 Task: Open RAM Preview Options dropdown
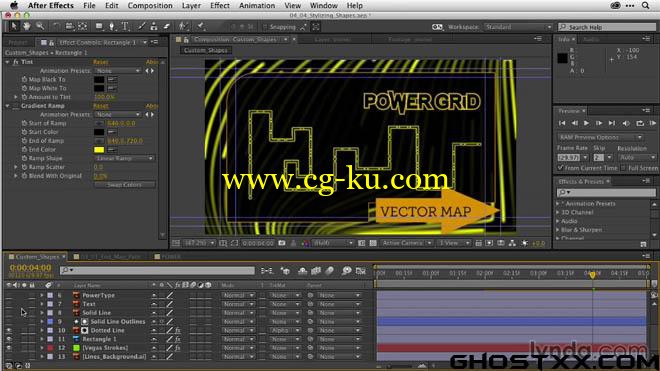(600, 137)
